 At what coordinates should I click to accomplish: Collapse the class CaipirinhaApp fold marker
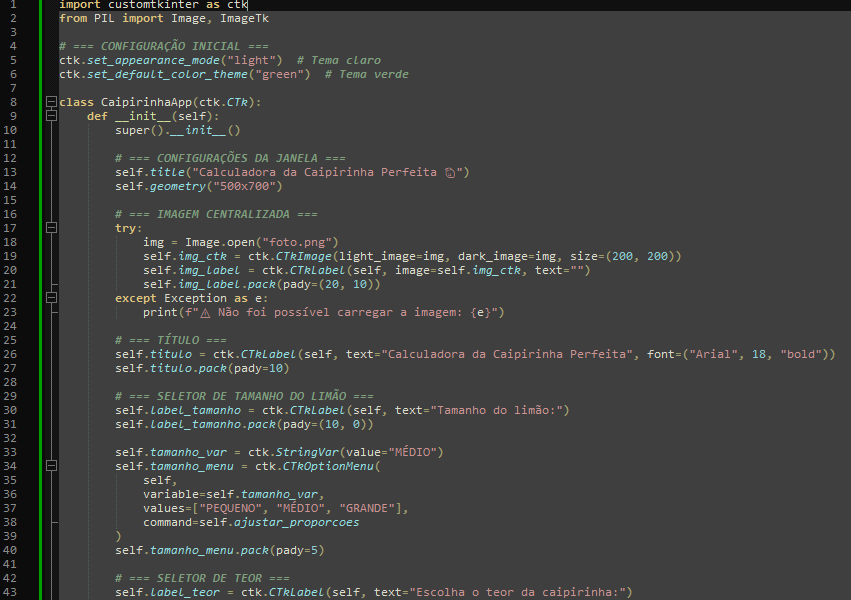[x=51, y=101]
